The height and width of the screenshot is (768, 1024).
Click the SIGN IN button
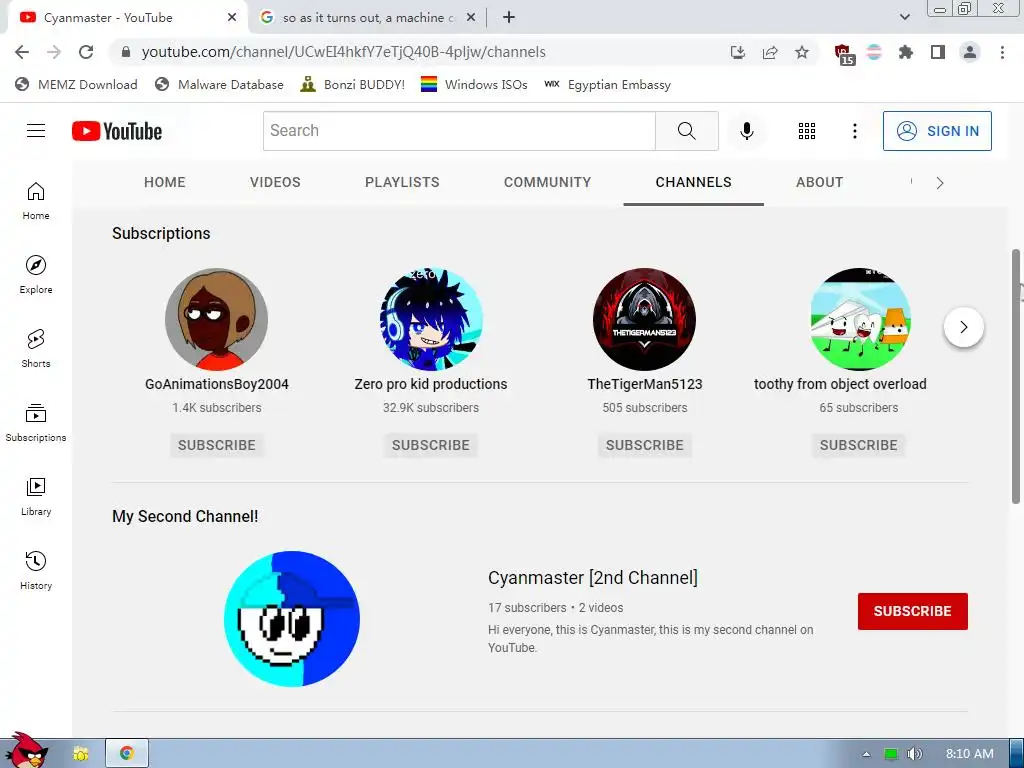(937, 131)
